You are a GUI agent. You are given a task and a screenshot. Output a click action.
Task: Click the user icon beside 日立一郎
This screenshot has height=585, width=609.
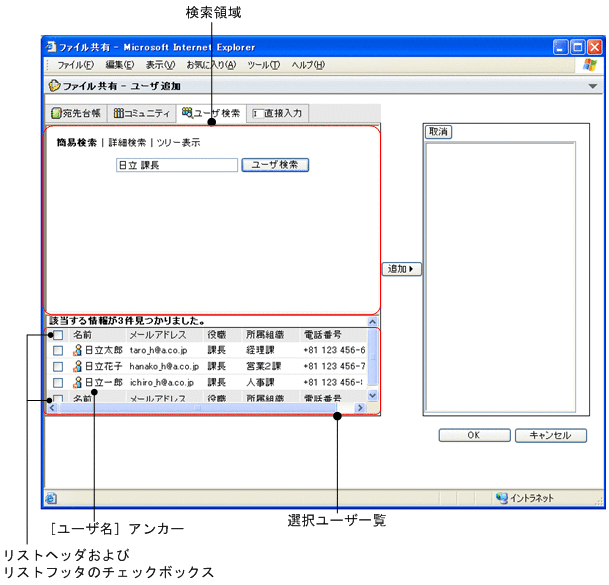tap(78, 383)
